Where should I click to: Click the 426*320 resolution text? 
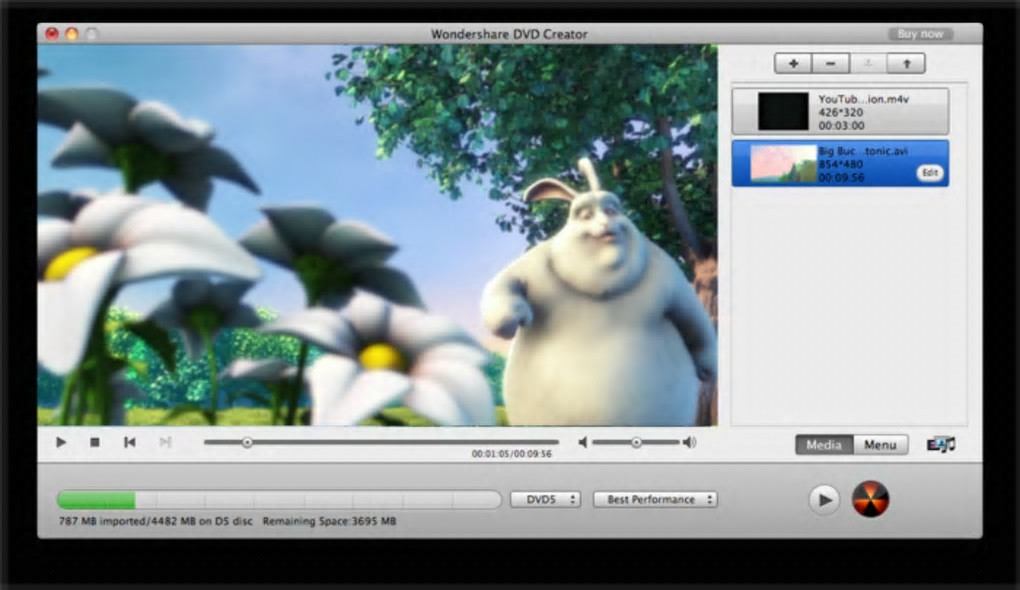(x=840, y=112)
